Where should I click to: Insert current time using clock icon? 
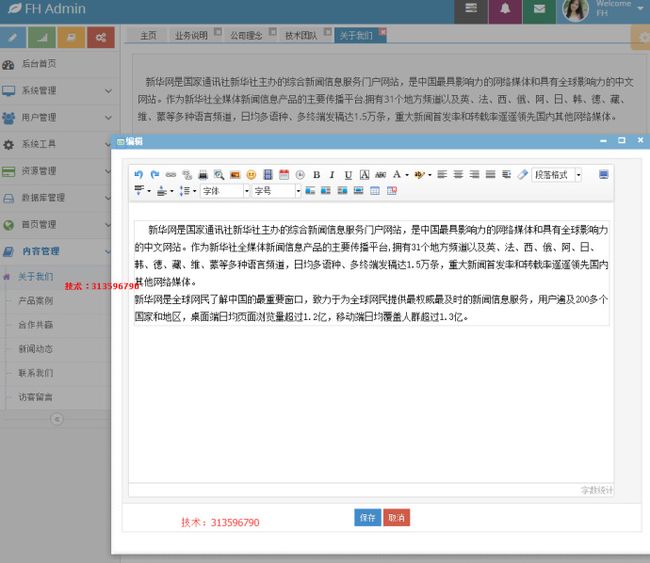click(x=300, y=175)
